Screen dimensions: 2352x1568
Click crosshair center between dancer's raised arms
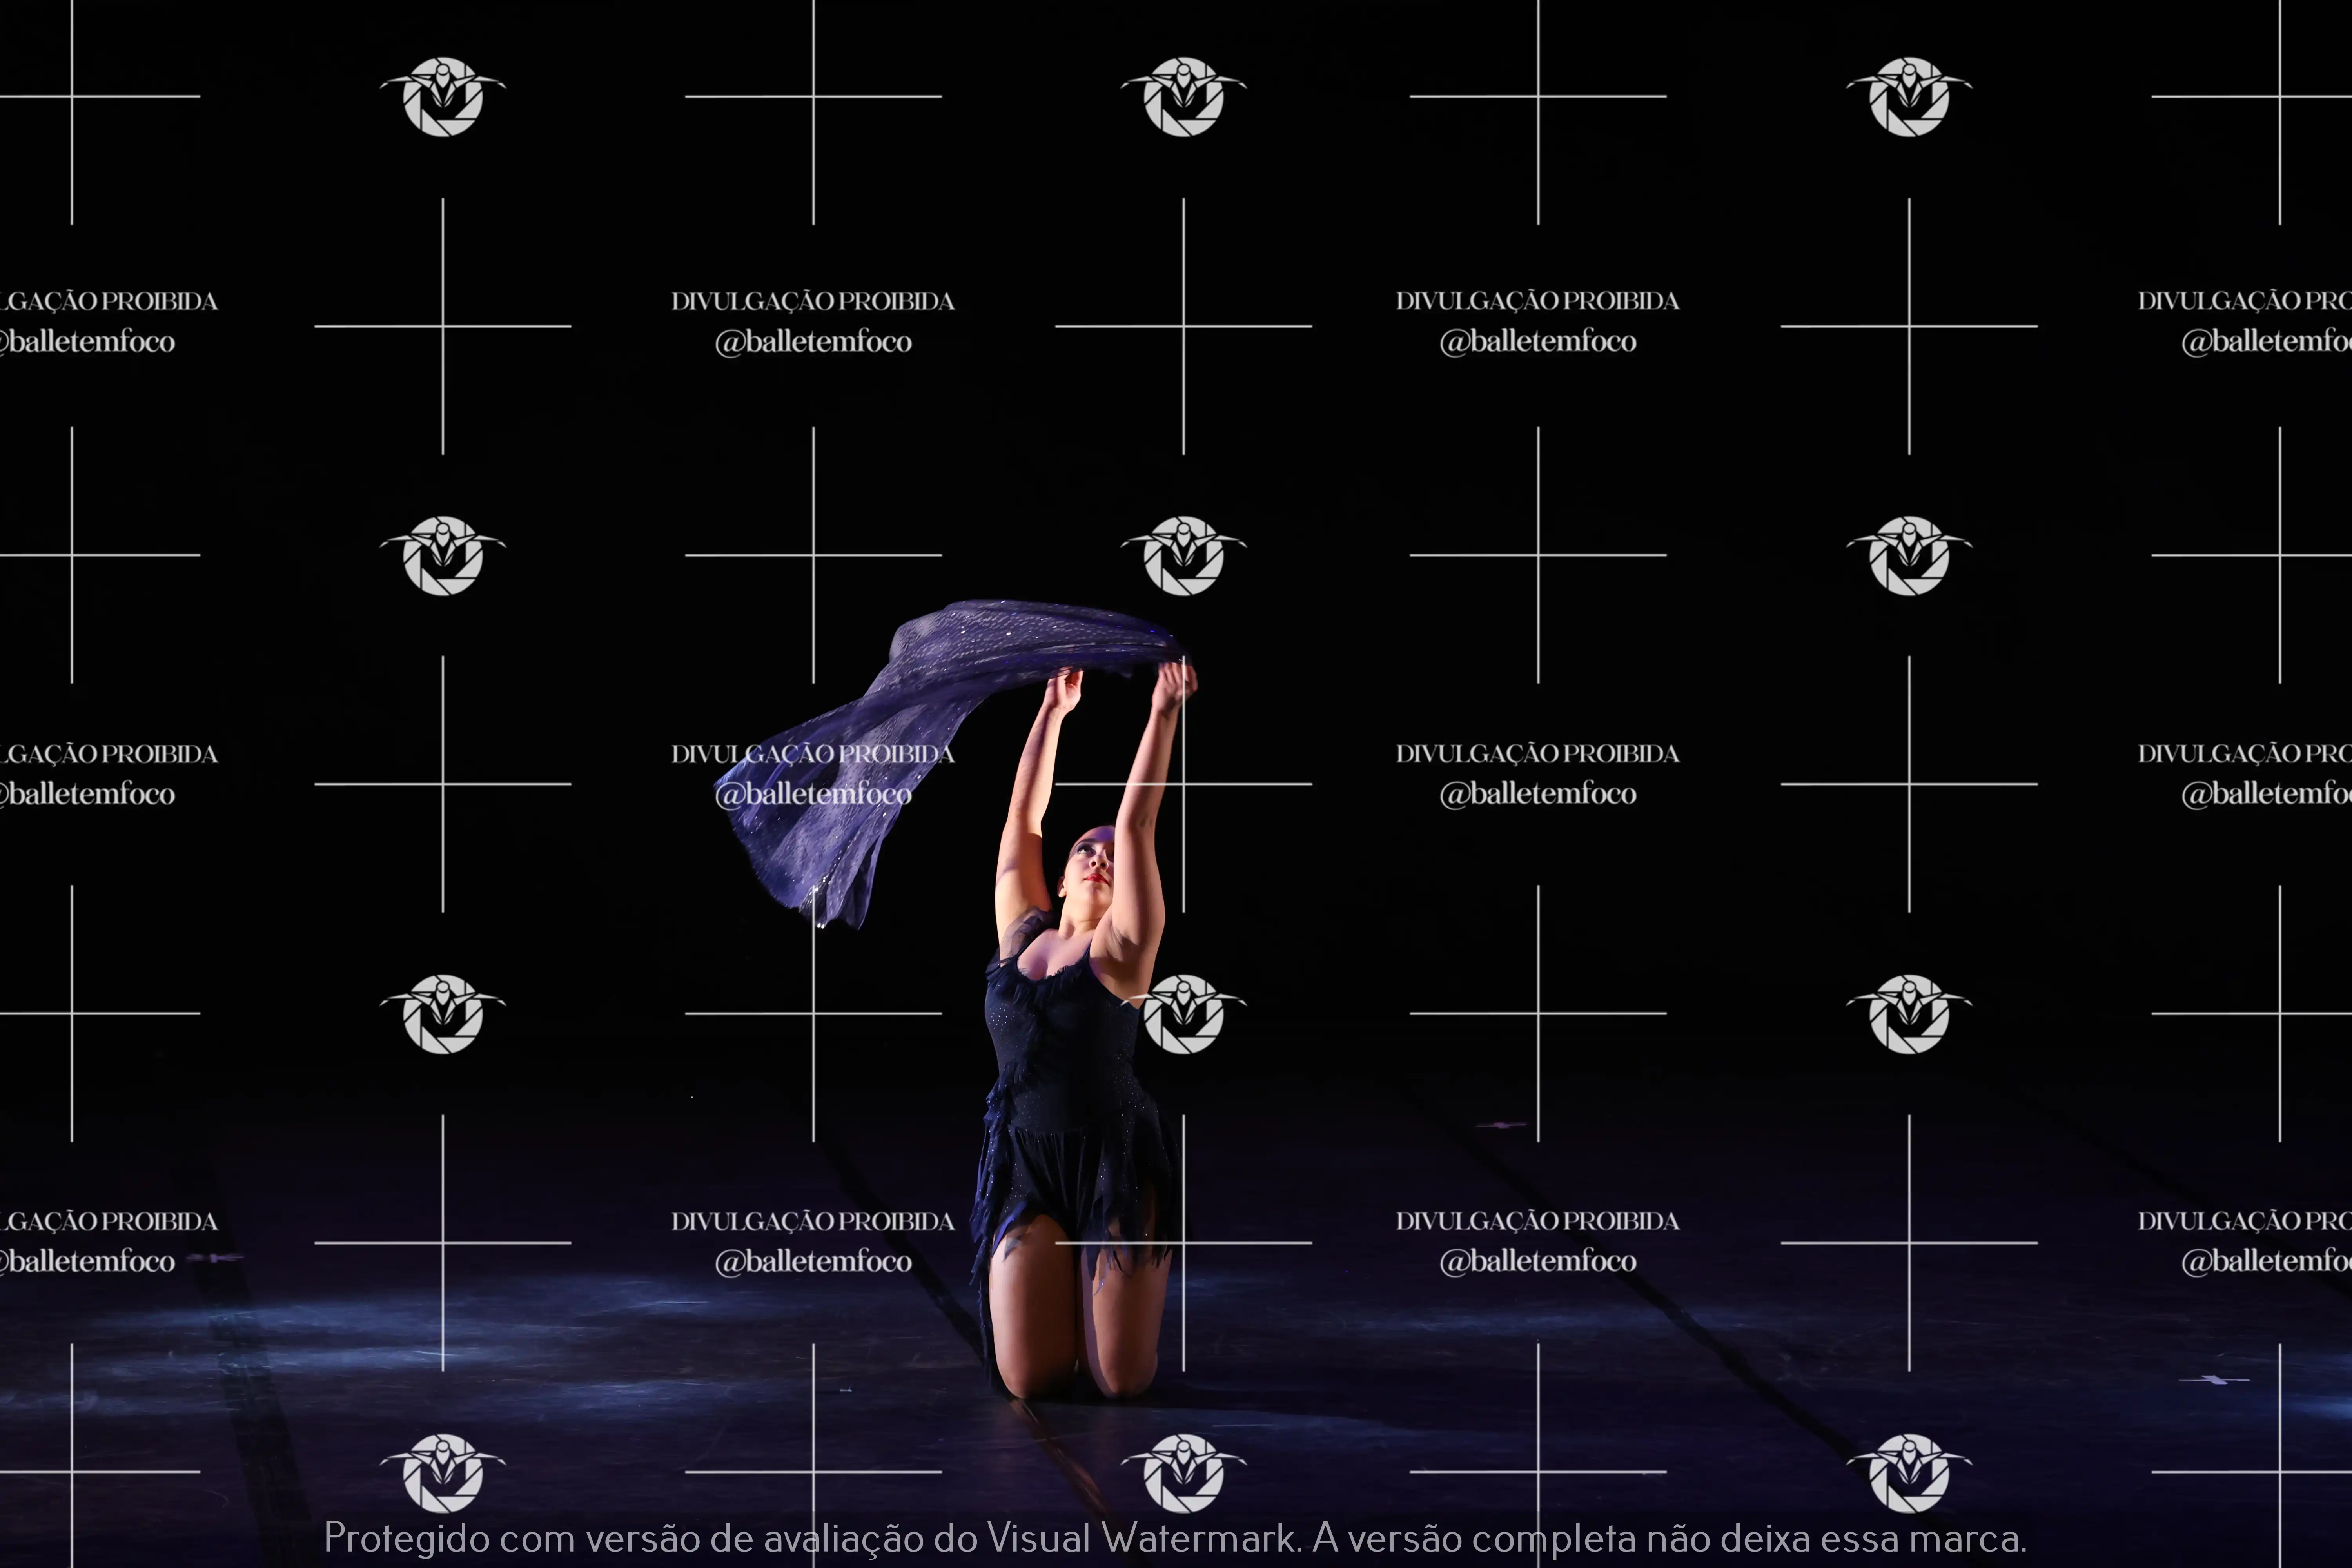[1184, 784]
